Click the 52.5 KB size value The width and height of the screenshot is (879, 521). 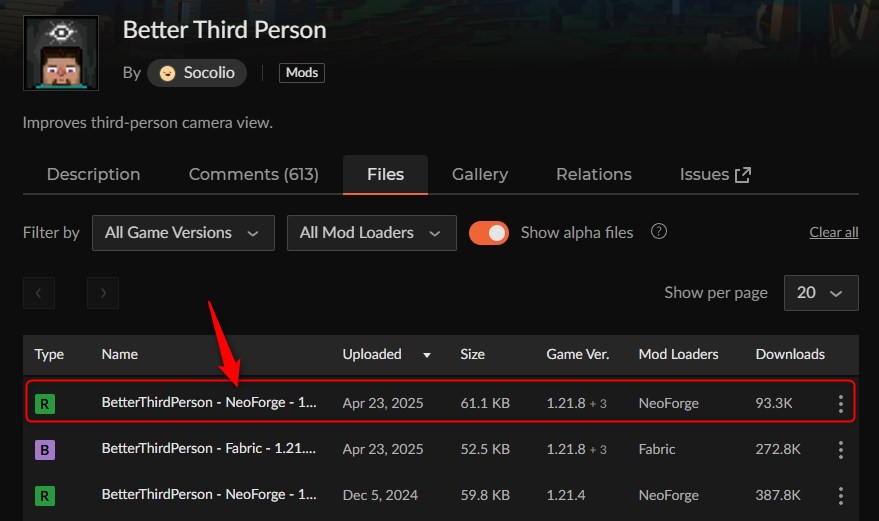pos(485,449)
